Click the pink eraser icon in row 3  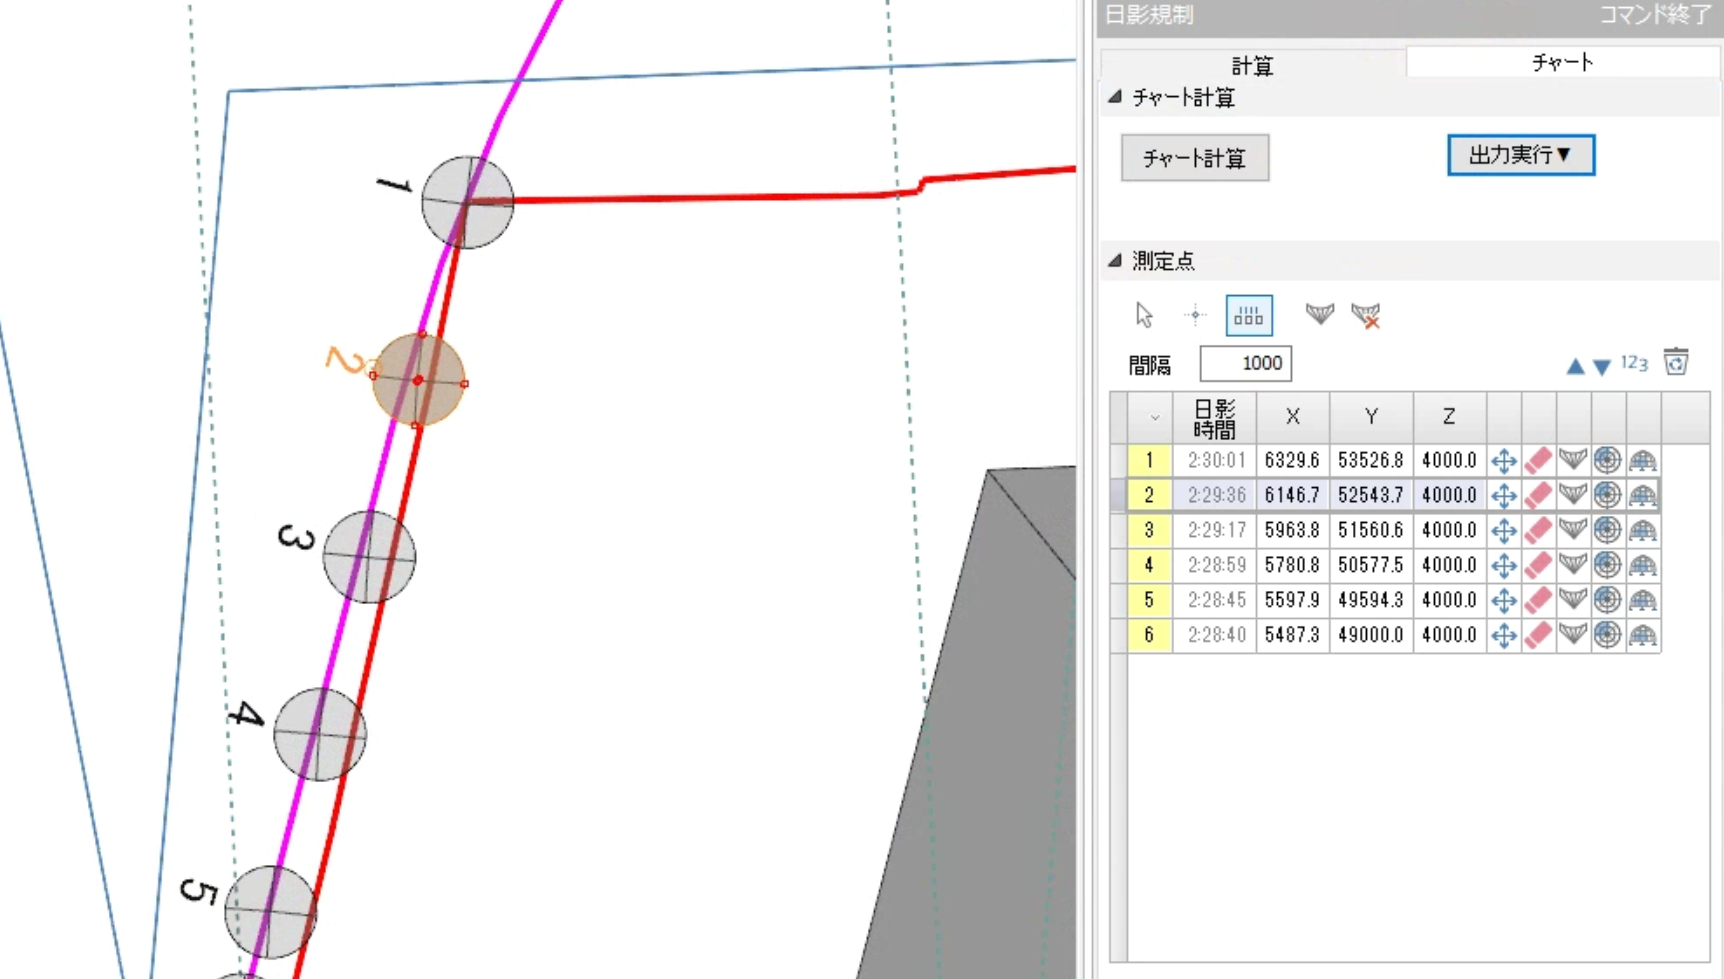point(1538,531)
